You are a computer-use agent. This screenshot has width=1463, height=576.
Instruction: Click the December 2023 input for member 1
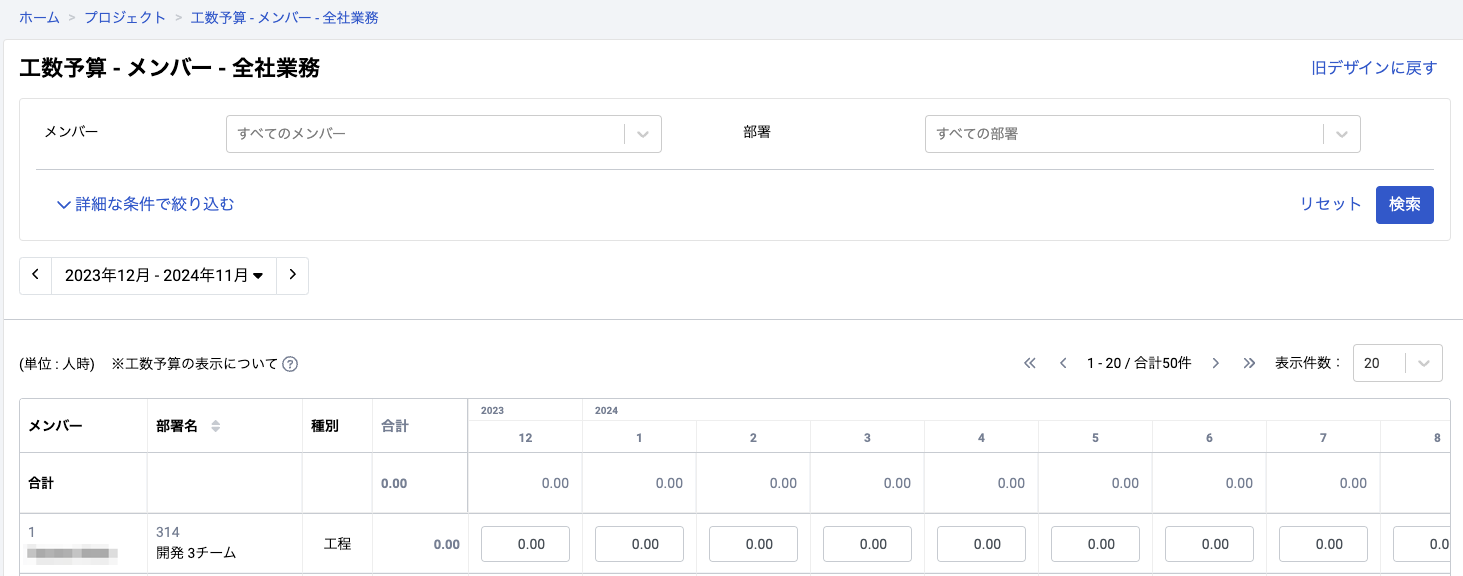(526, 544)
